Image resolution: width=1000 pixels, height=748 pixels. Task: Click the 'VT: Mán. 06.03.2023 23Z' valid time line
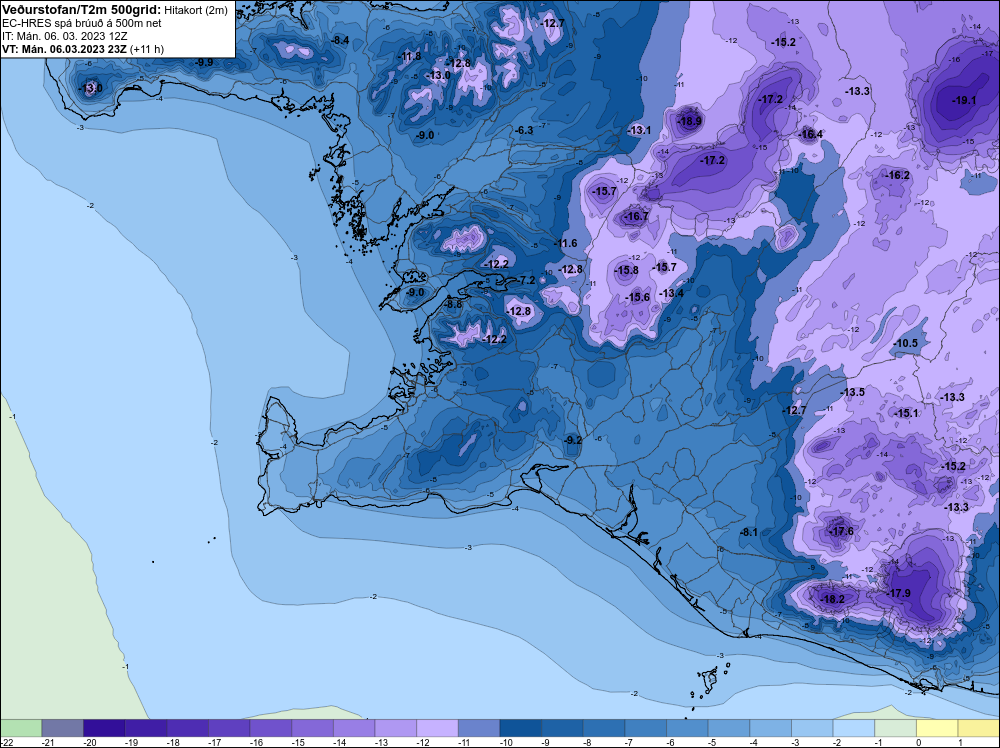tap(64, 49)
